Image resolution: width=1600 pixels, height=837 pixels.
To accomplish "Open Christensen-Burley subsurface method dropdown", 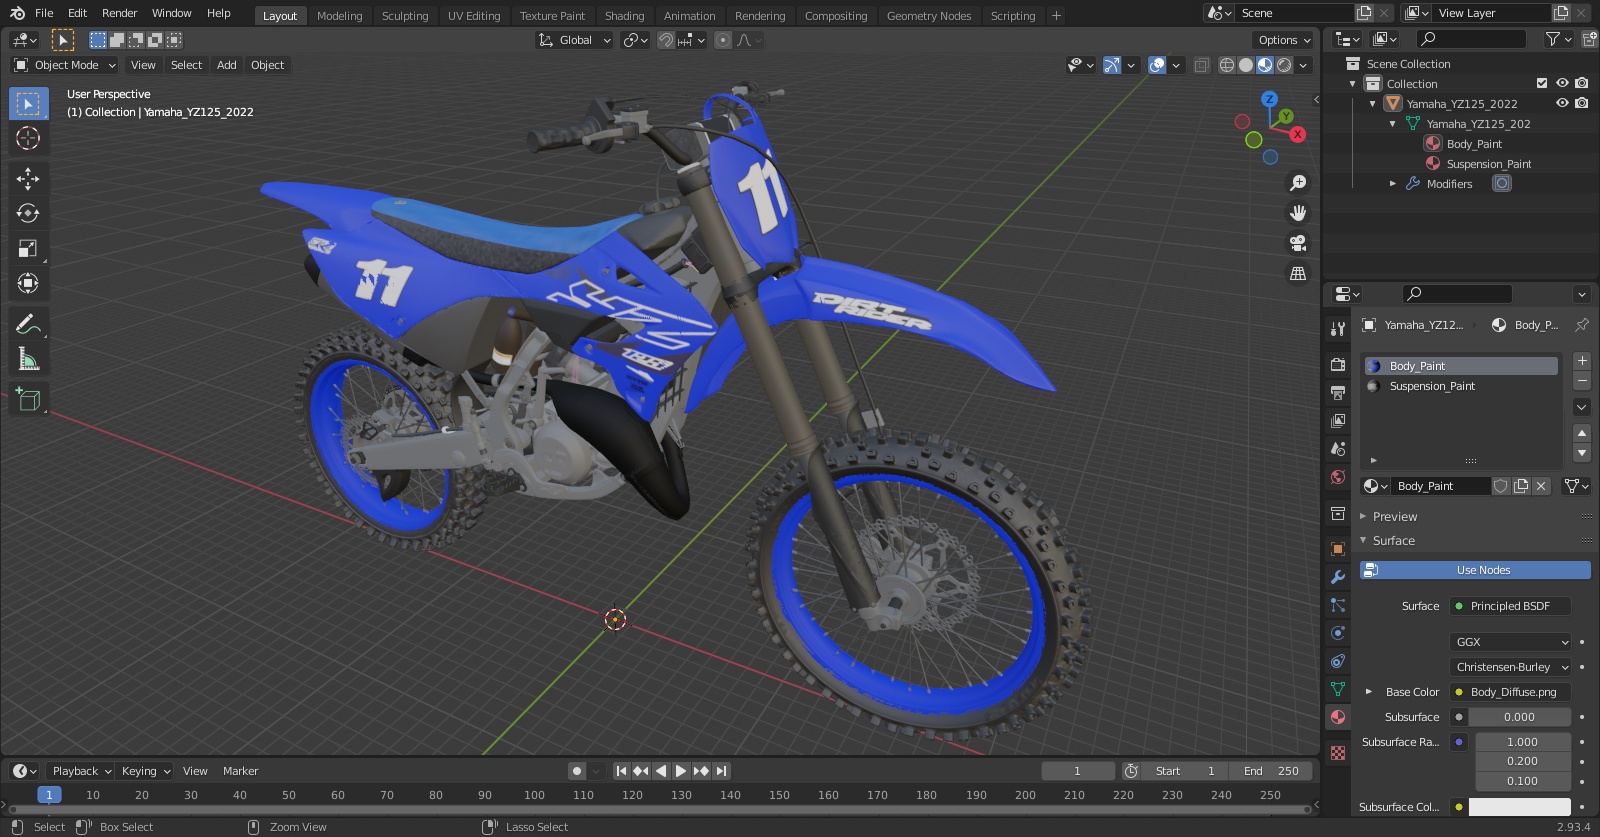I will (1511, 667).
